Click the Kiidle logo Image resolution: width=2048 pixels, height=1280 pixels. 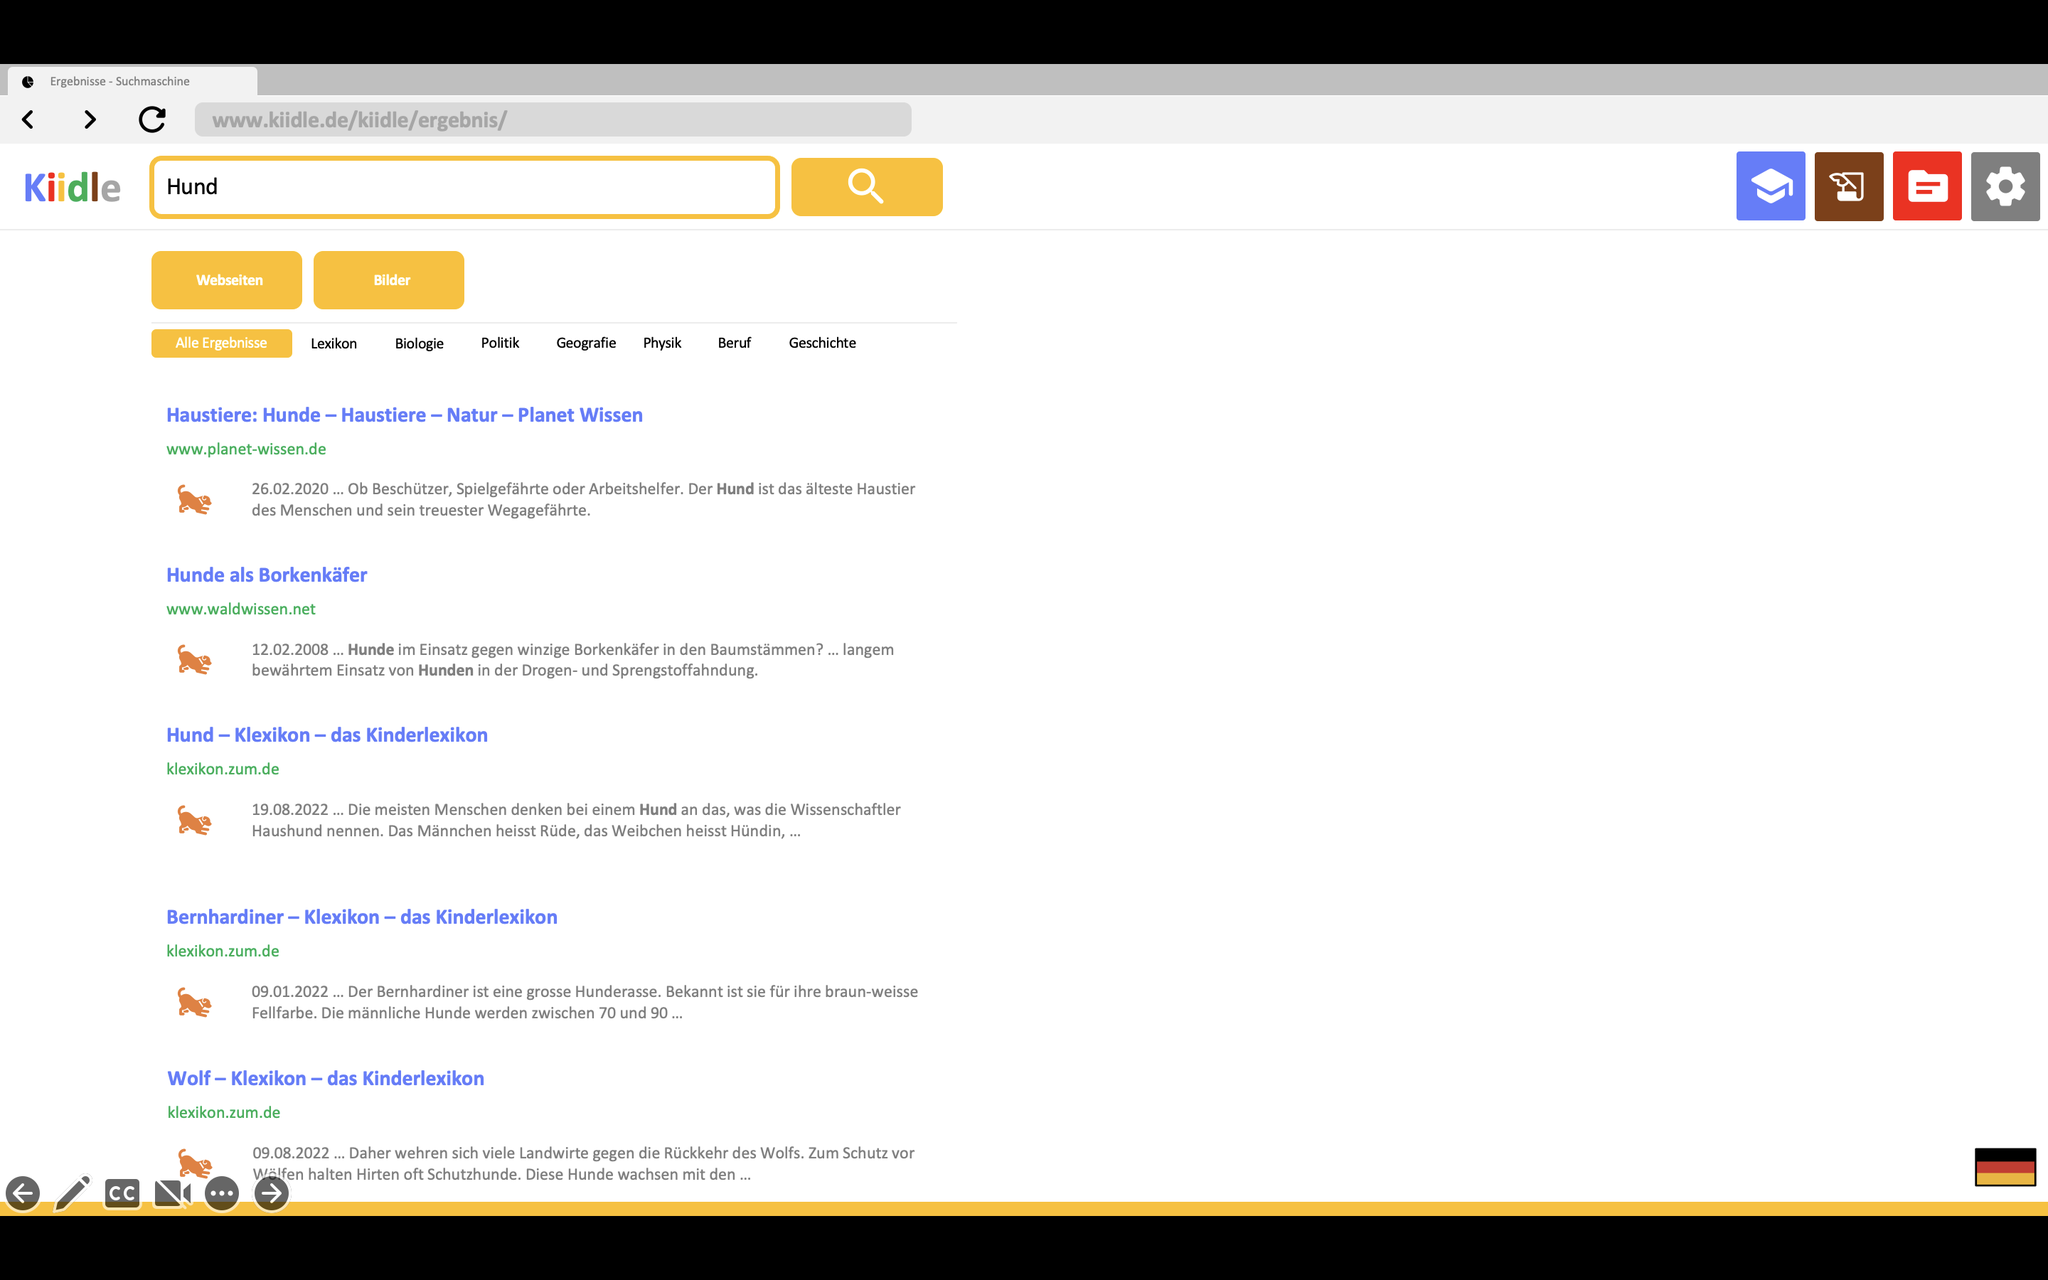(72, 187)
